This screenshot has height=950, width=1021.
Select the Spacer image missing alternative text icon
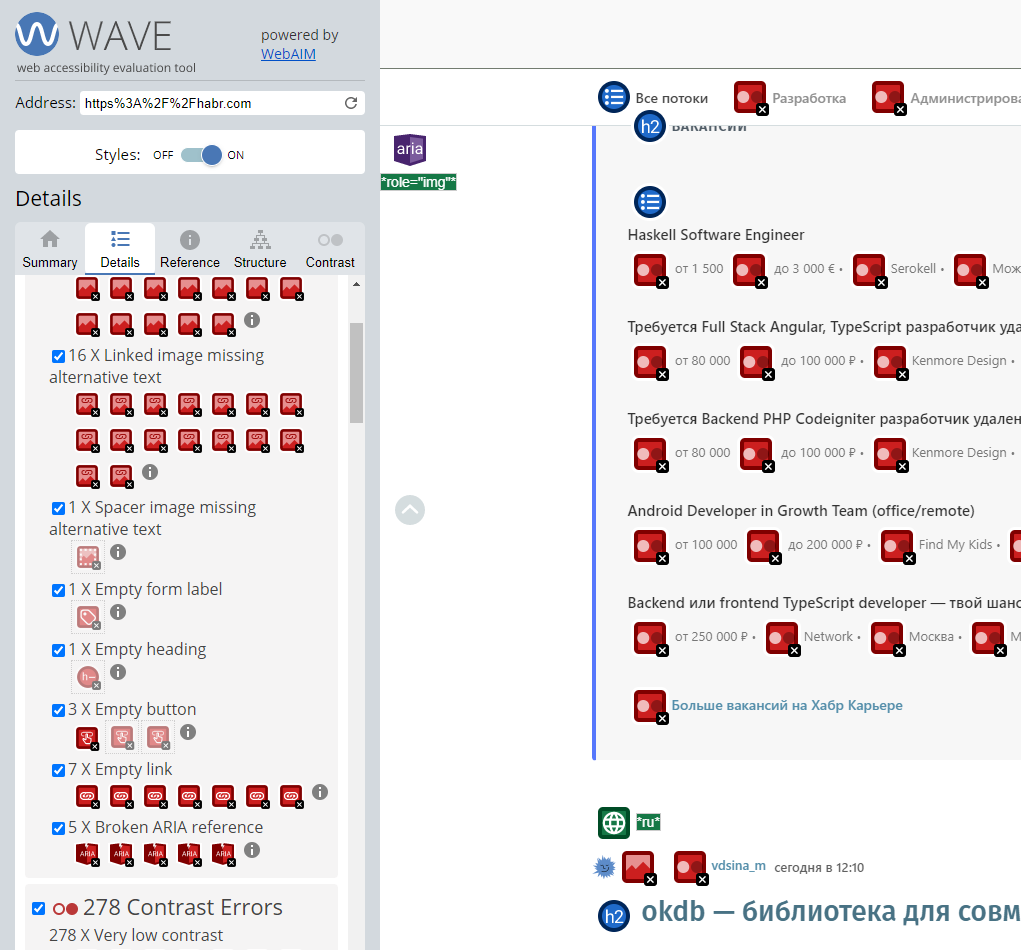coord(88,557)
